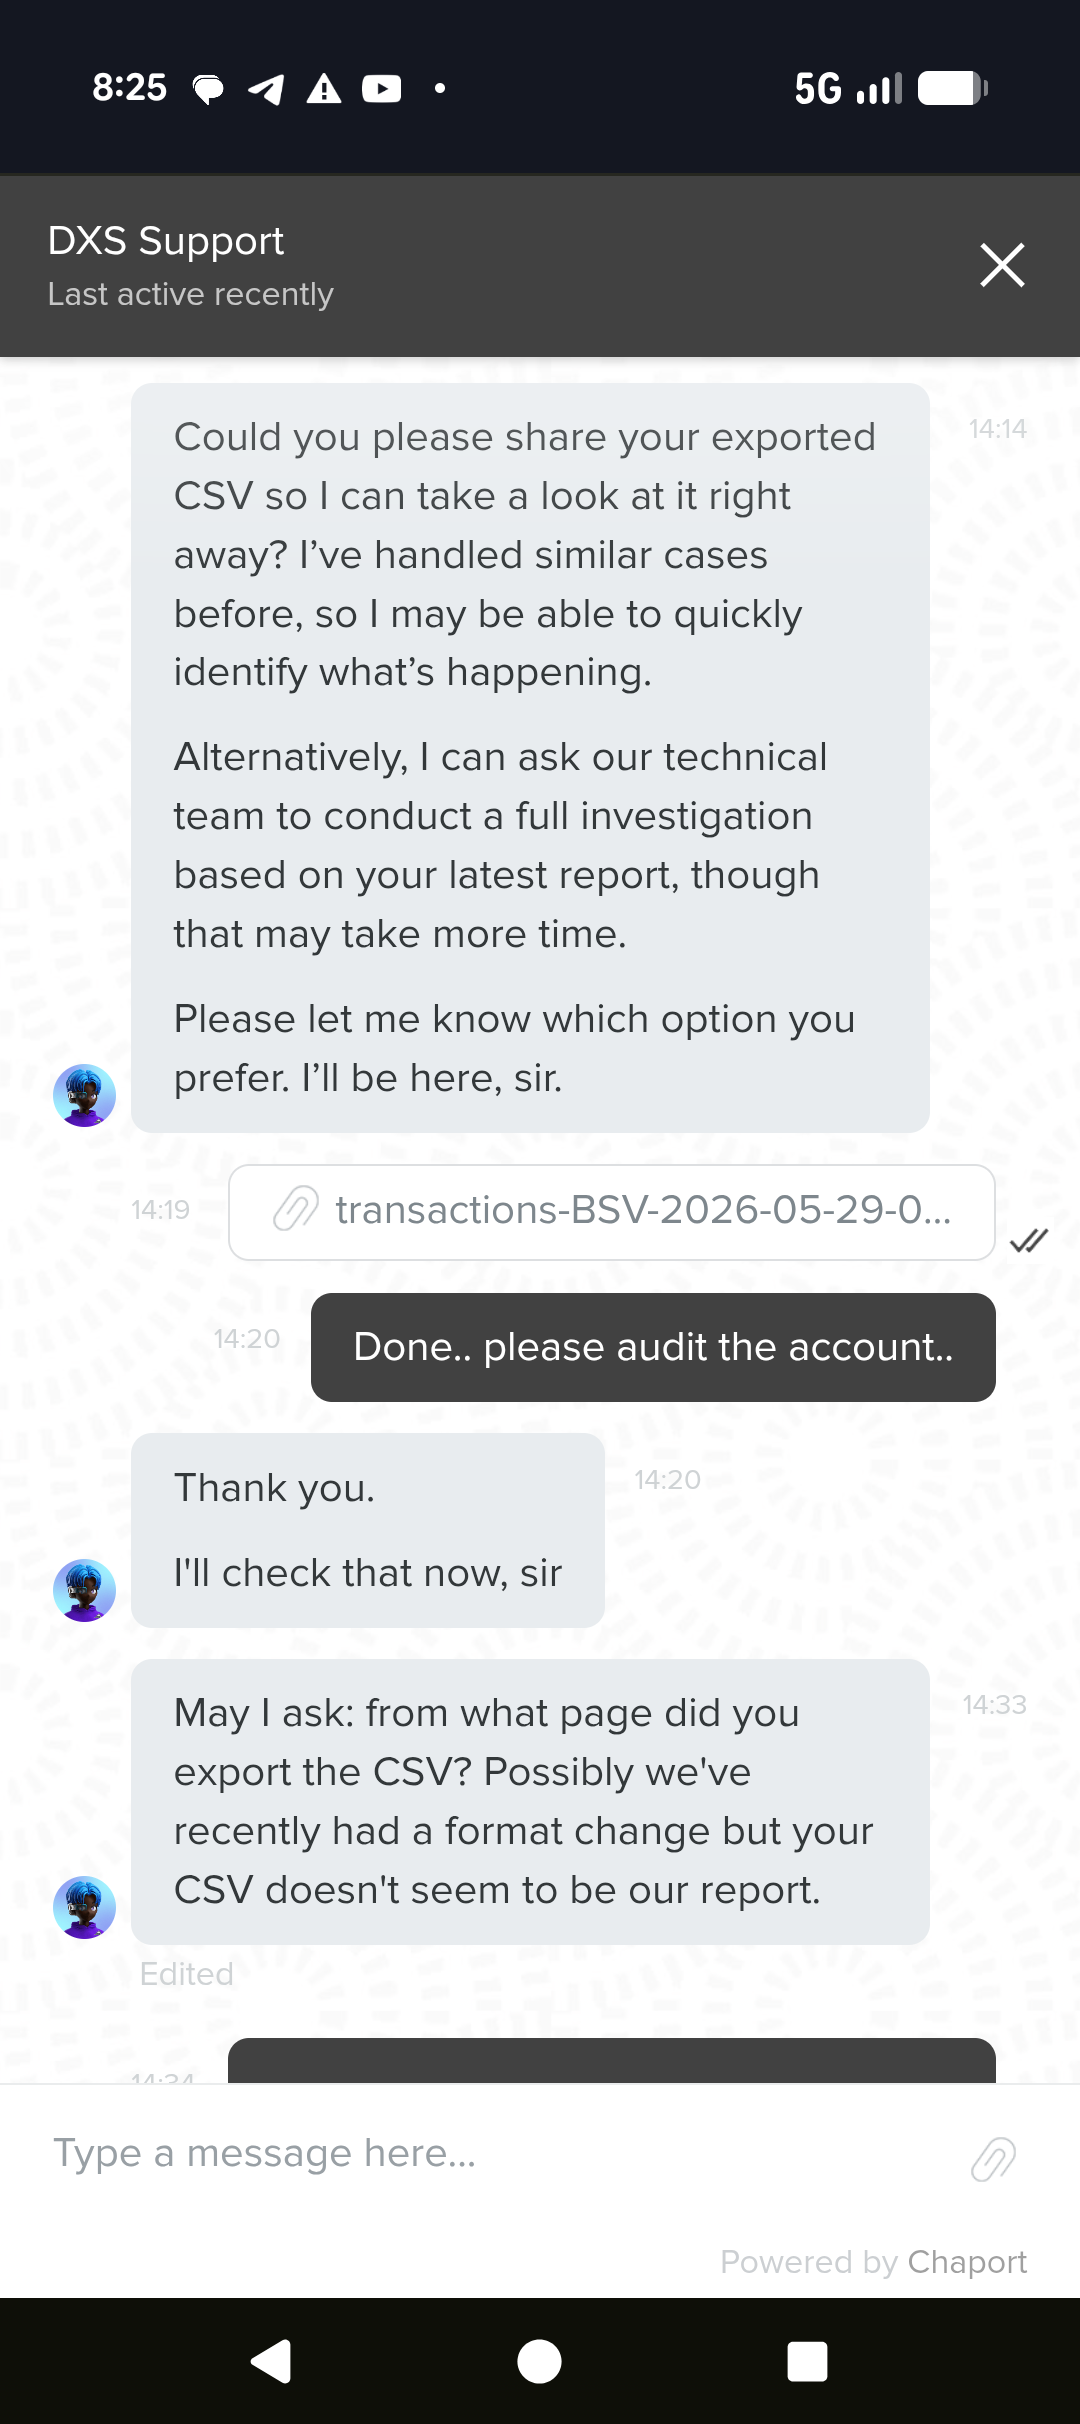Tap the YouTube notification icon in status bar
Viewport: 1080px width, 2424px height.
click(x=382, y=89)
